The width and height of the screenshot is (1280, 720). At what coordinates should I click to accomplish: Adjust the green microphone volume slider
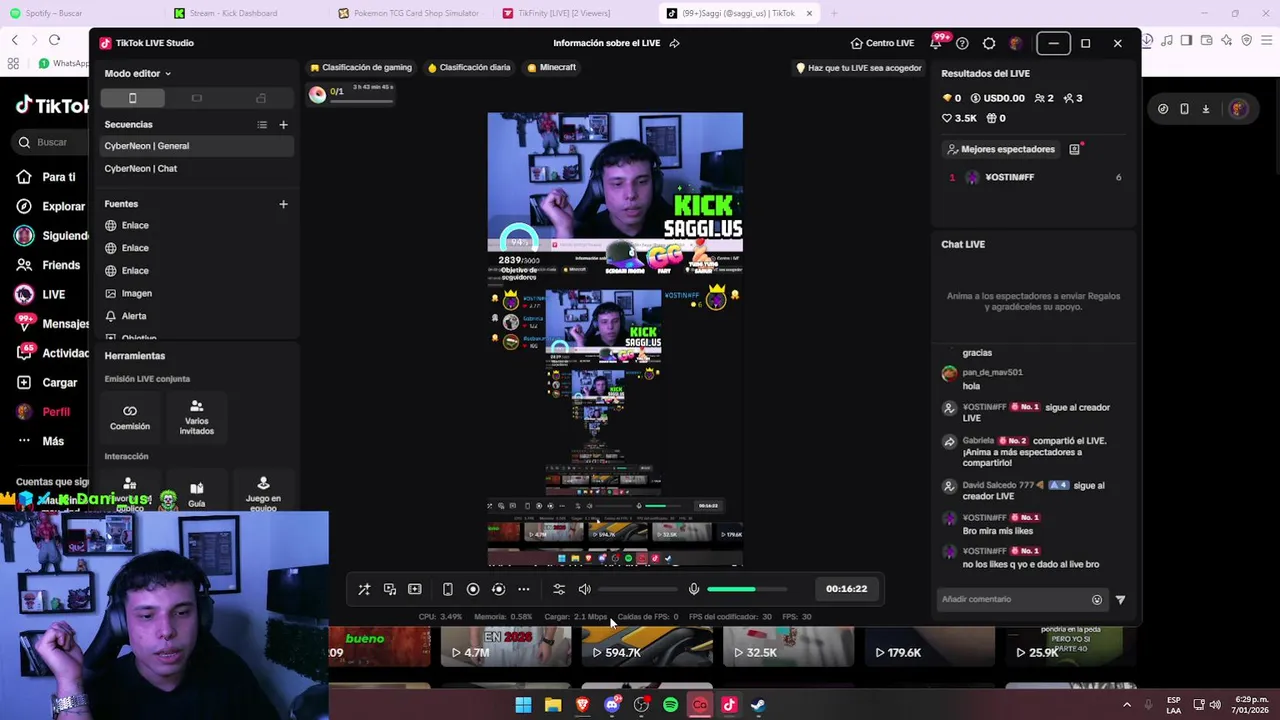click(x=746, y=589)
